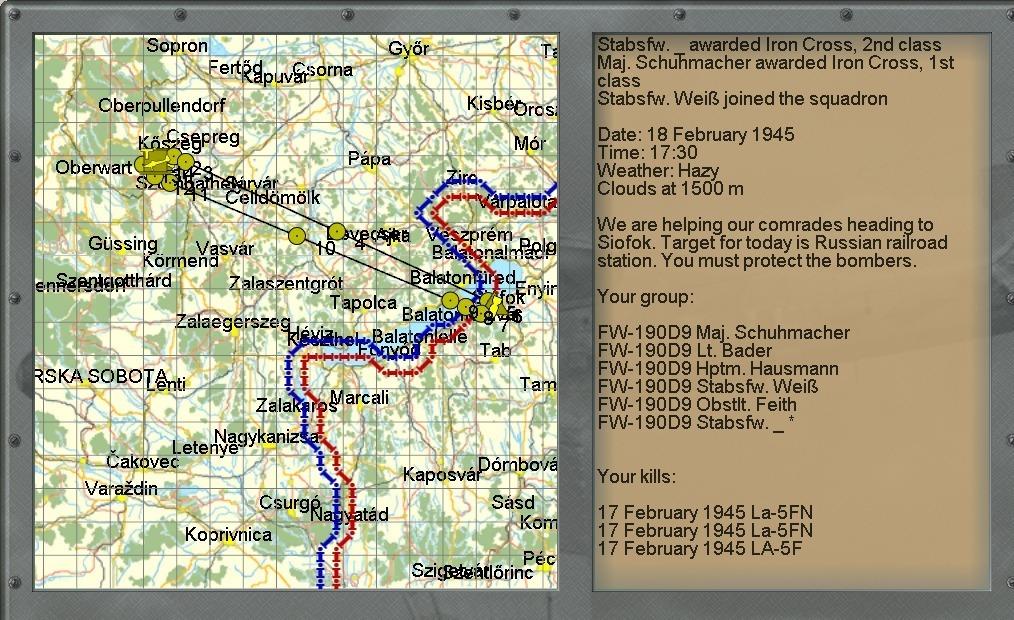Image resolution: width=1014 pixels, height=620 pixels.
Task: Click the Koprivnica label on map
Action: [228, 535]
